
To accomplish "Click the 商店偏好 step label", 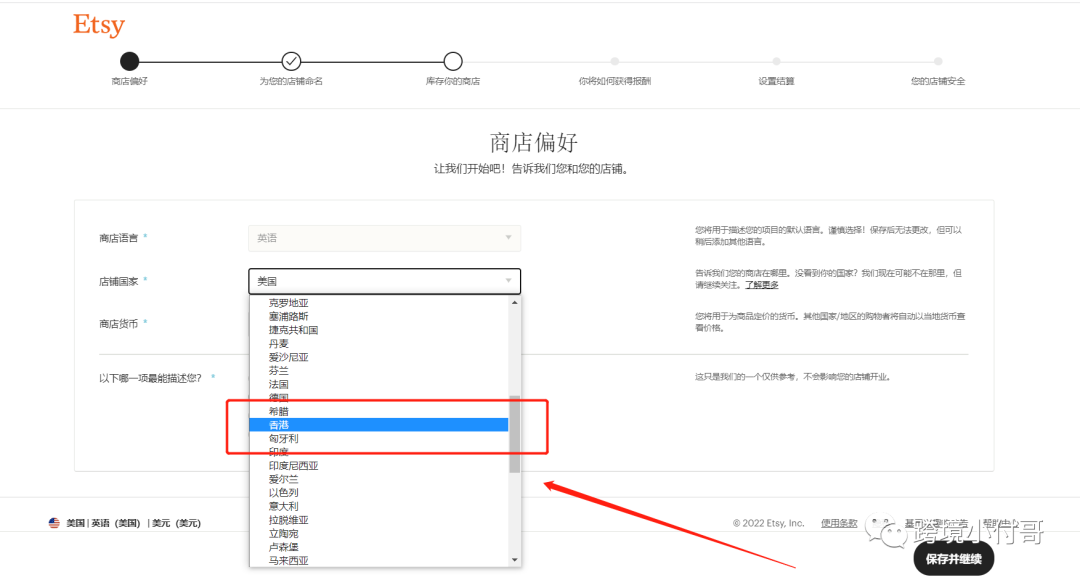I will pyautogui.click(x=129, y=81).
